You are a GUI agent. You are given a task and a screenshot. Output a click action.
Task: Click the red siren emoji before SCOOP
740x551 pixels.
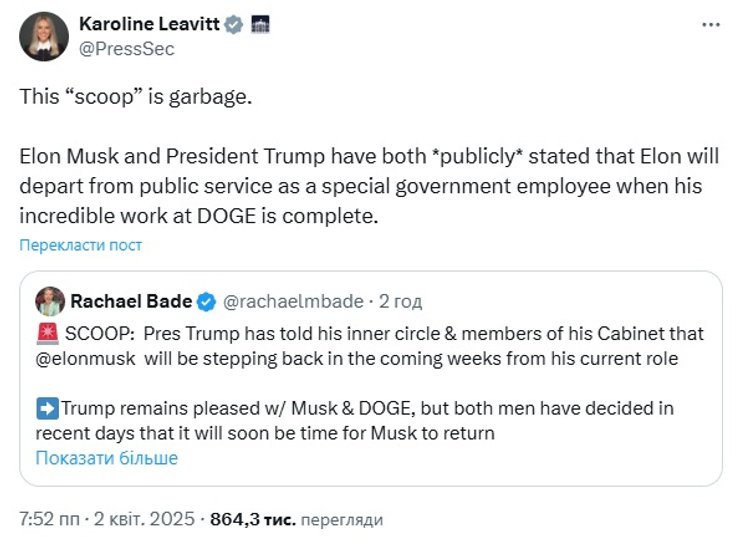coord(45,333)
